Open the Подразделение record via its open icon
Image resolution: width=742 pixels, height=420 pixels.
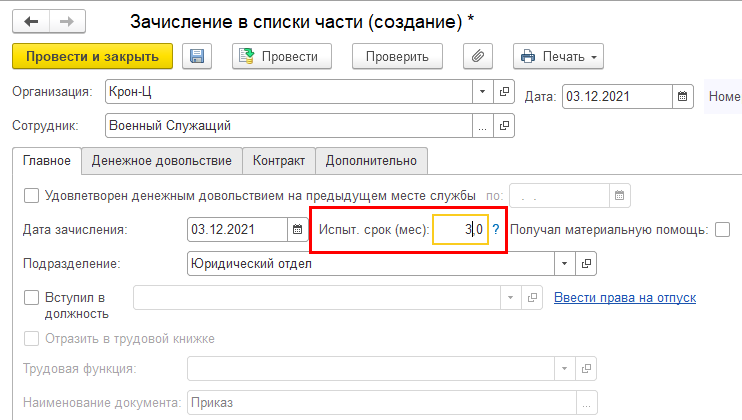587,263
